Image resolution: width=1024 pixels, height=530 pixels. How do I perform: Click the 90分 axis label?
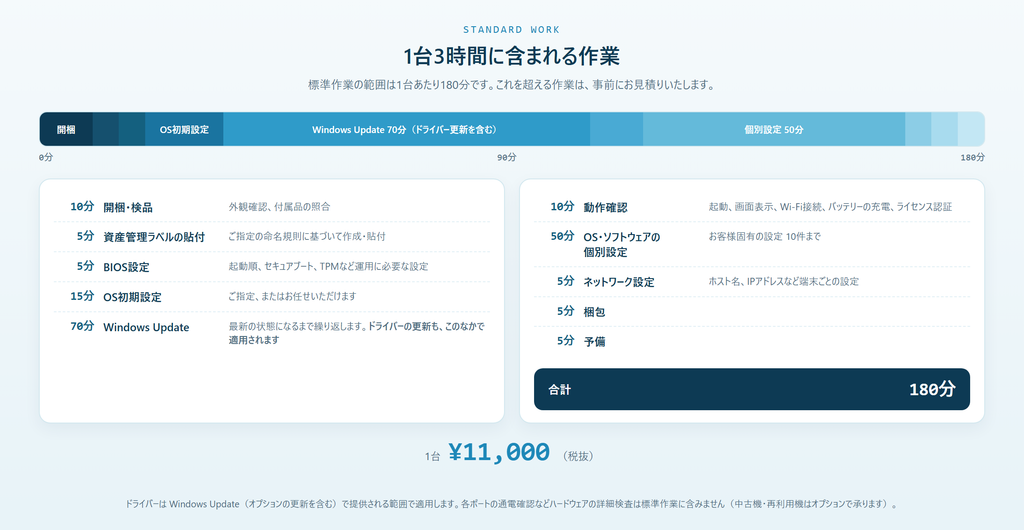point(507,157)
